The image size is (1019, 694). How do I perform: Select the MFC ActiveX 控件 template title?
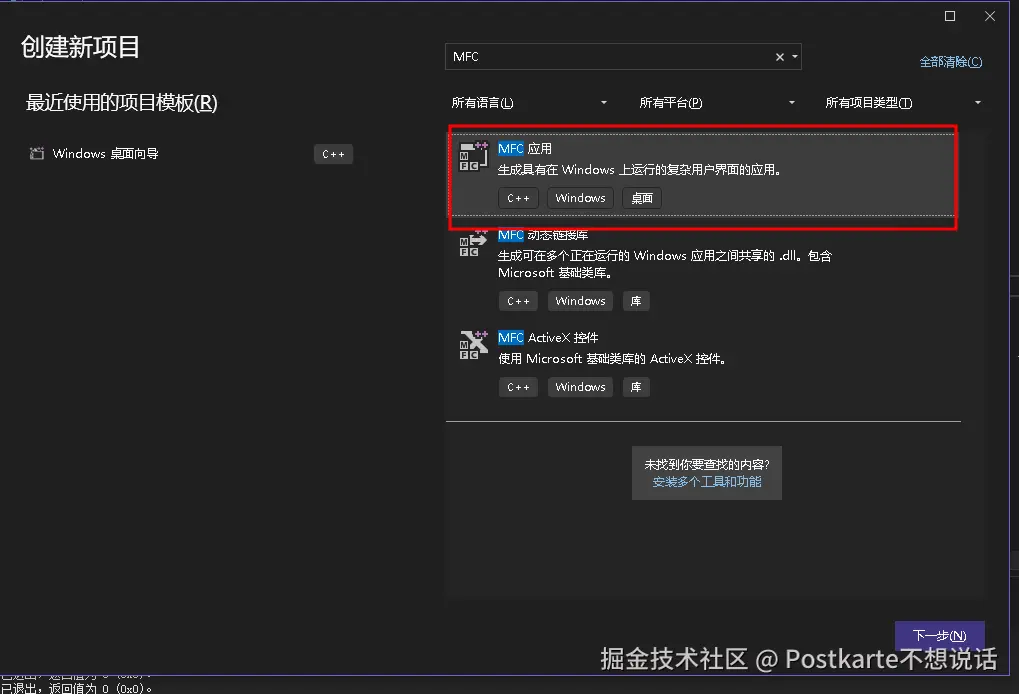pos(548,338)
